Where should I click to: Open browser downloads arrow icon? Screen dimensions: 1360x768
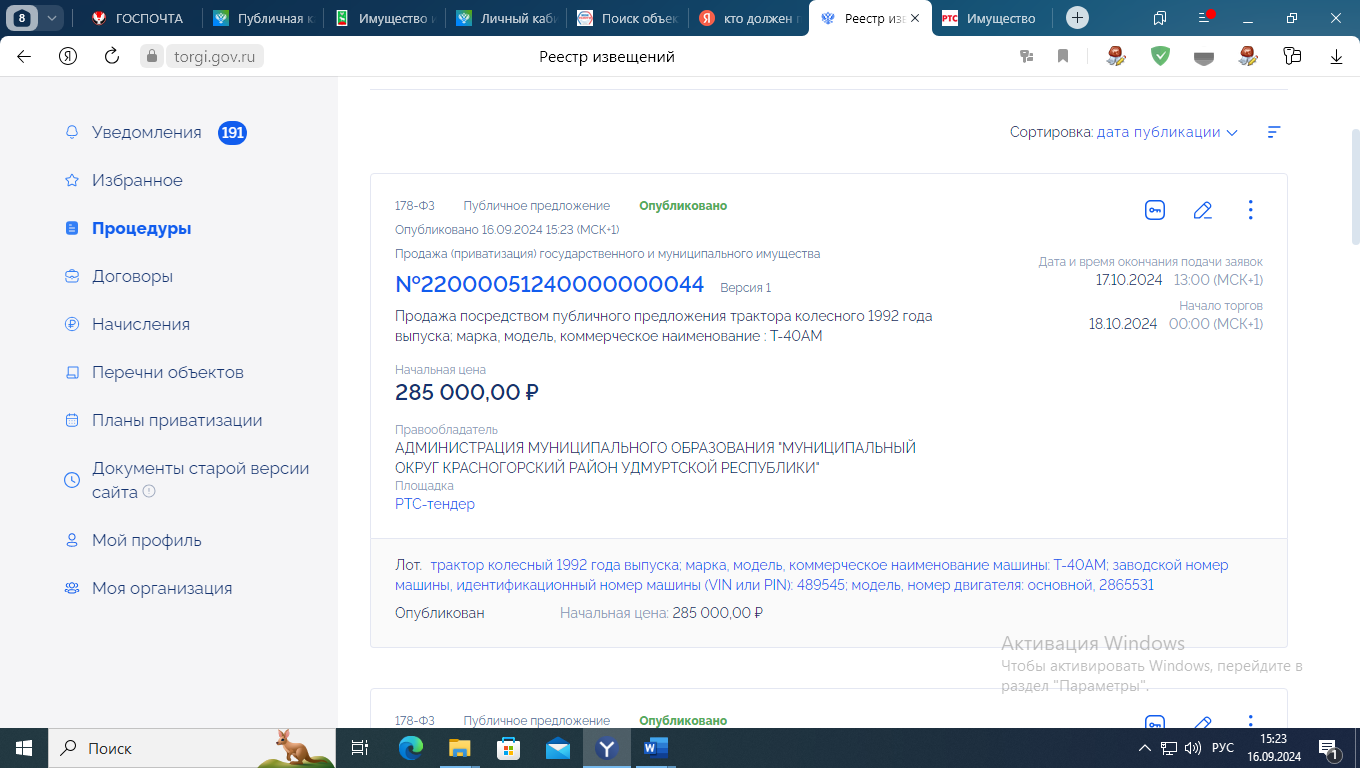pos(1336,57)
